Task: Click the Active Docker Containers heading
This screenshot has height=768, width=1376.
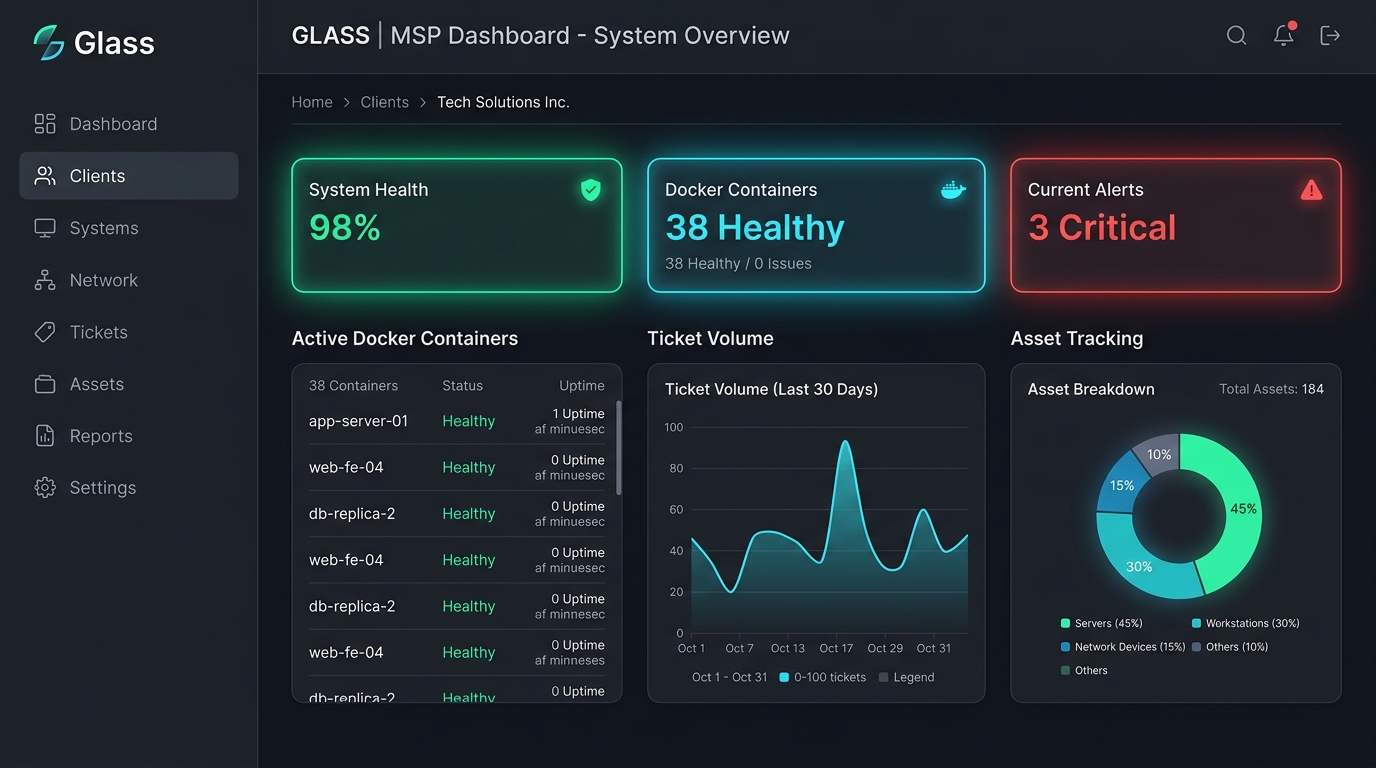Action: coord(405,338)
